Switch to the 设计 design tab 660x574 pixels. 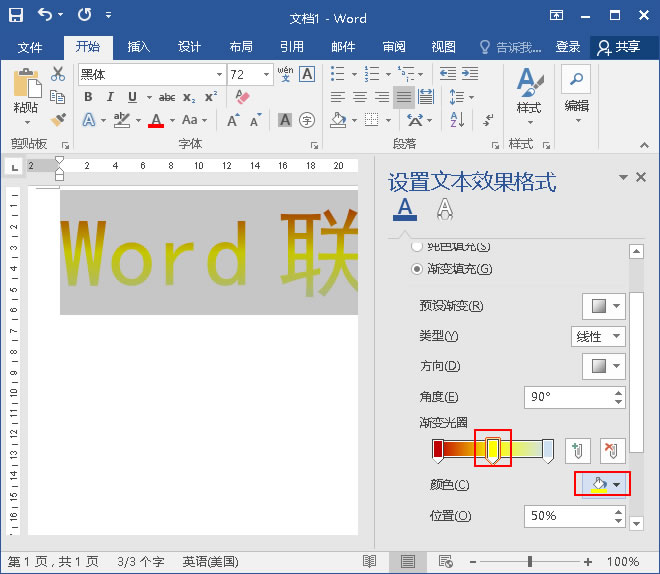click(189, 47)
